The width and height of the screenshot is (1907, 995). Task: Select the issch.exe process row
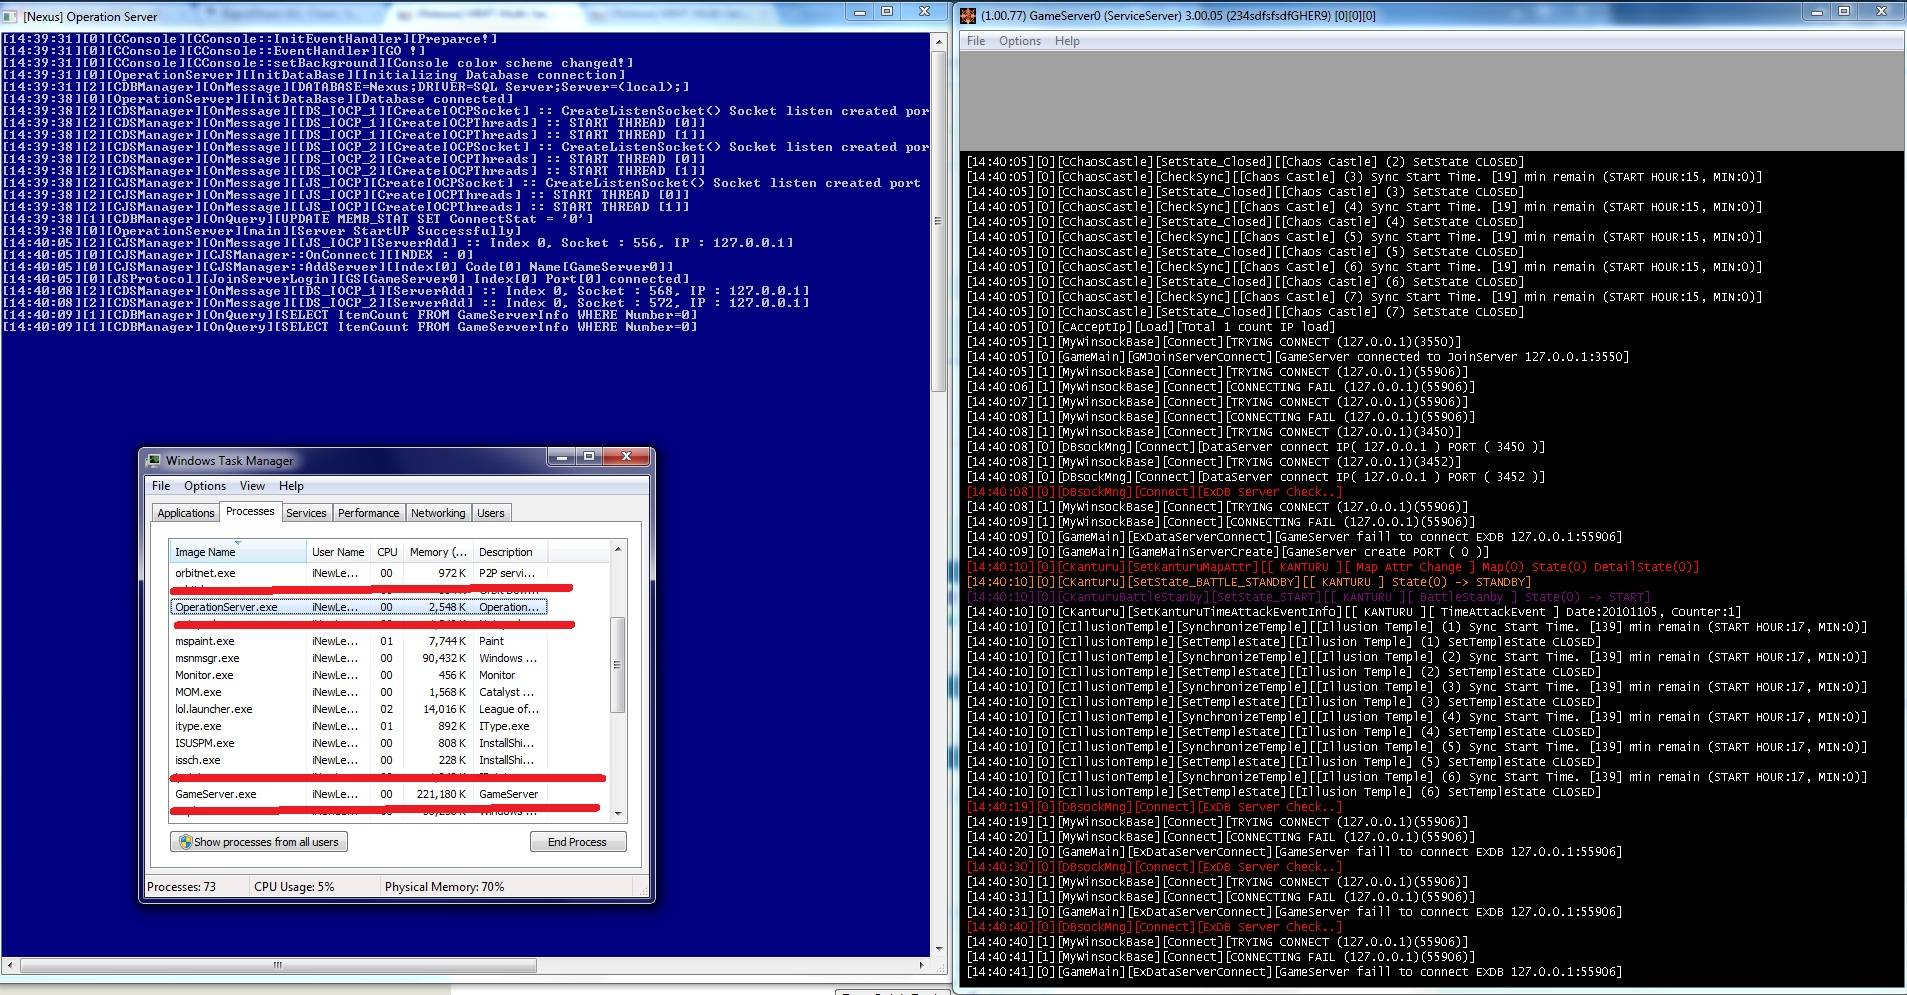coord(359,760)
